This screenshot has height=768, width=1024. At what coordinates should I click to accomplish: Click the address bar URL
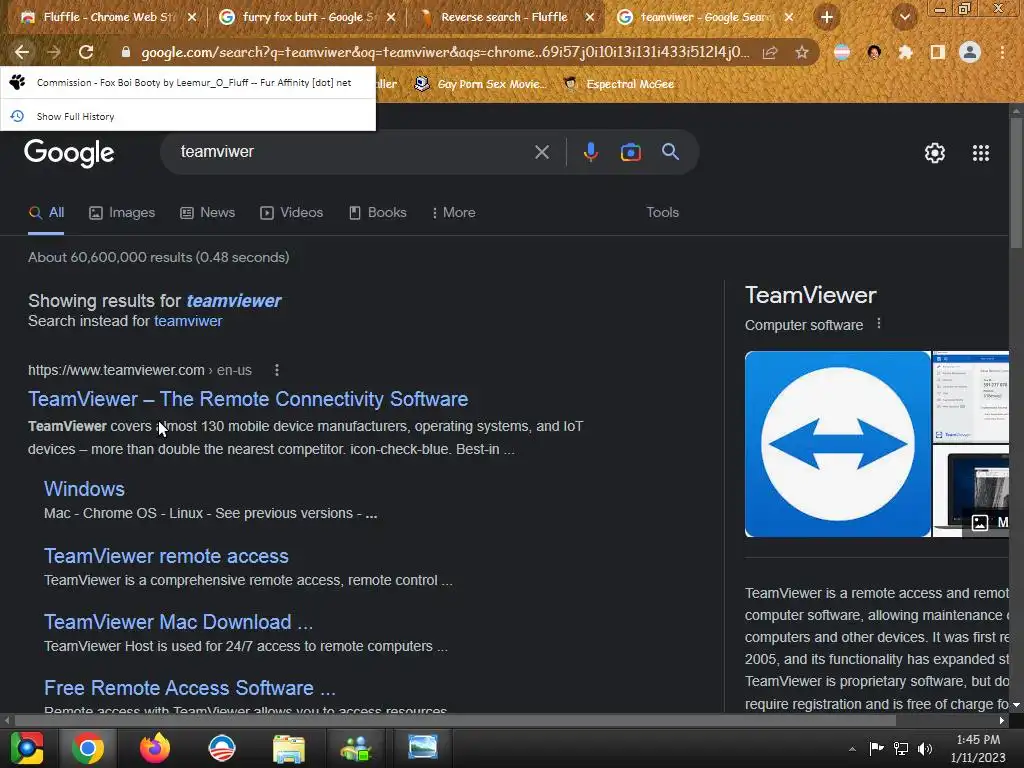tap(445, 52)
